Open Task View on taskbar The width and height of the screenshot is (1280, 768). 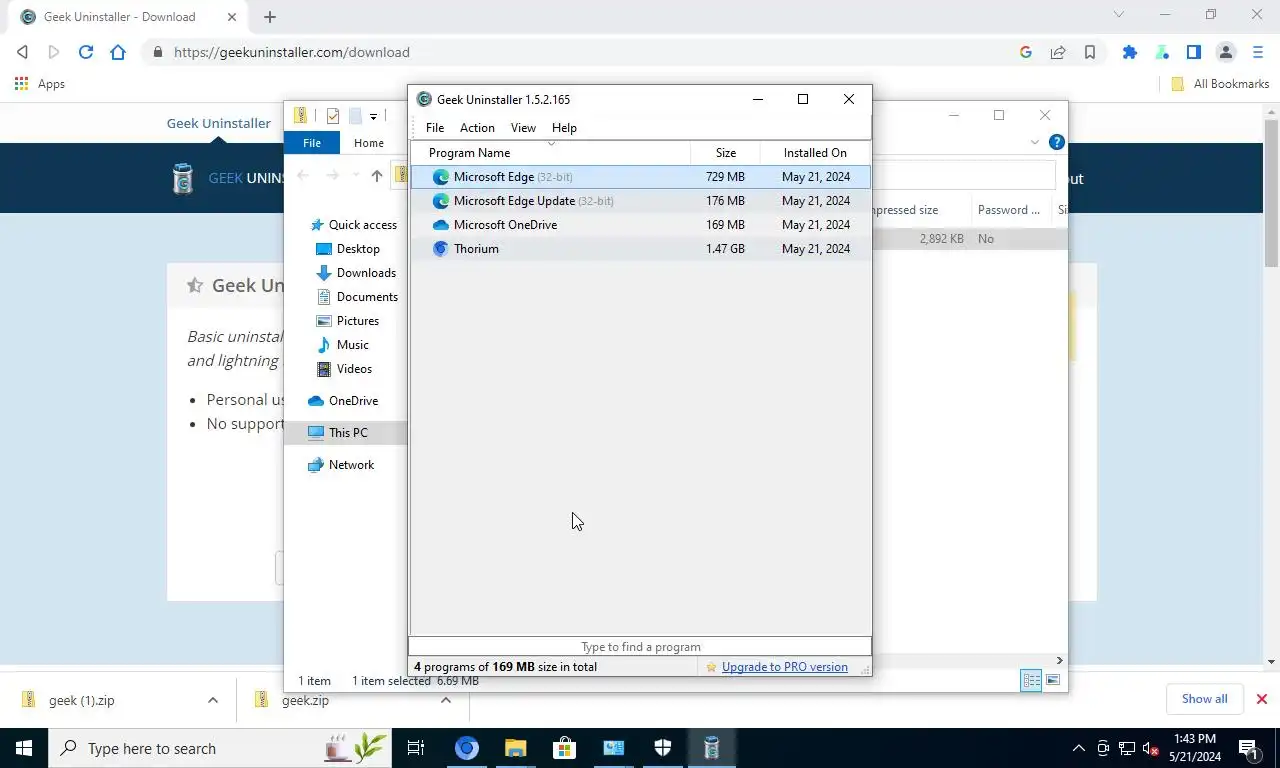(x=416, y=748)
